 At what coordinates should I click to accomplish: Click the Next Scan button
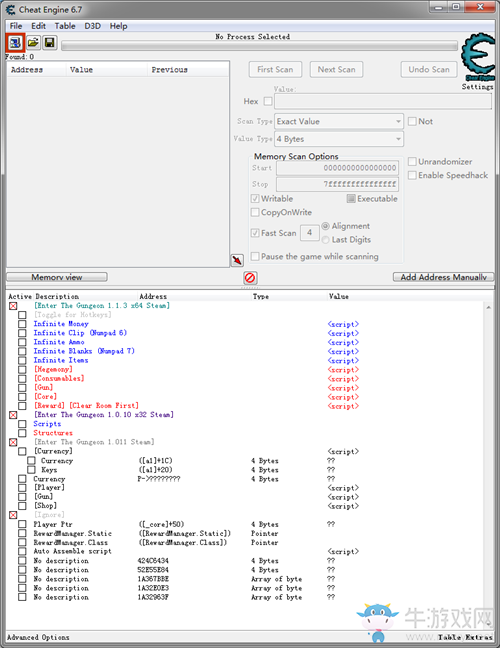click(336, 69)
